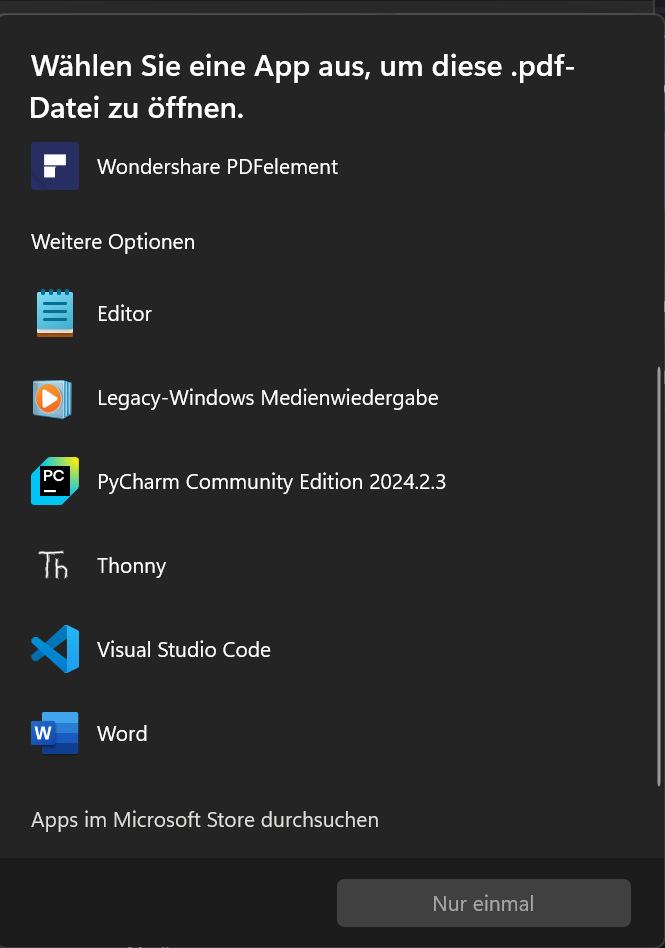Click the Editor notepad icon
665x948 pixels.
pyautogui.click(x=55, y=313)
